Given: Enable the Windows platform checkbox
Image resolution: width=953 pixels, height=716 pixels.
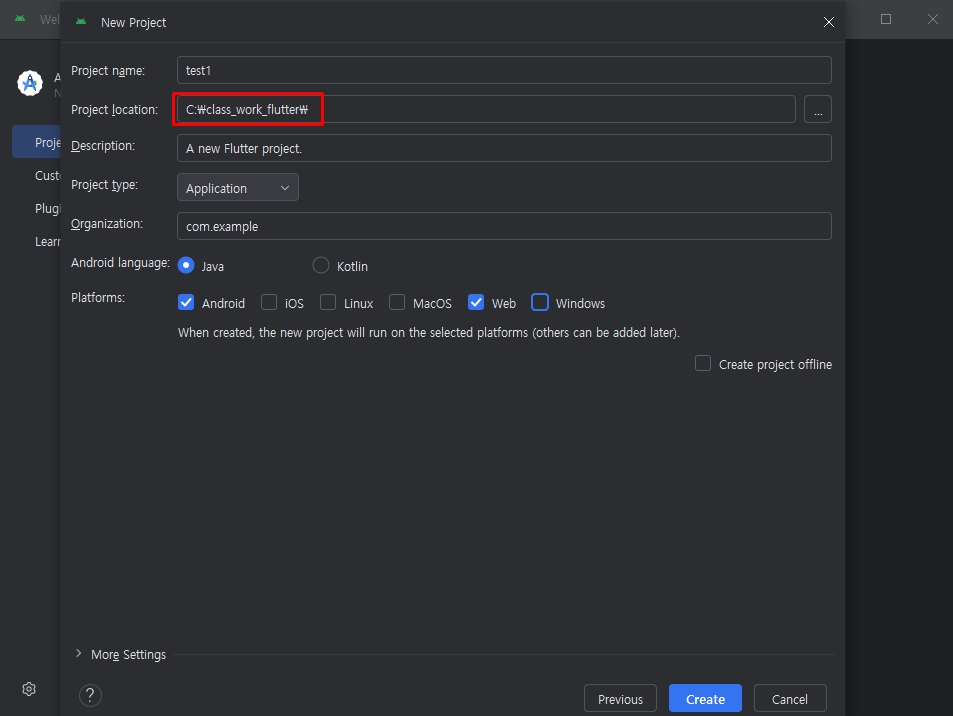Looking at the screenshot, I should point(540,303).
